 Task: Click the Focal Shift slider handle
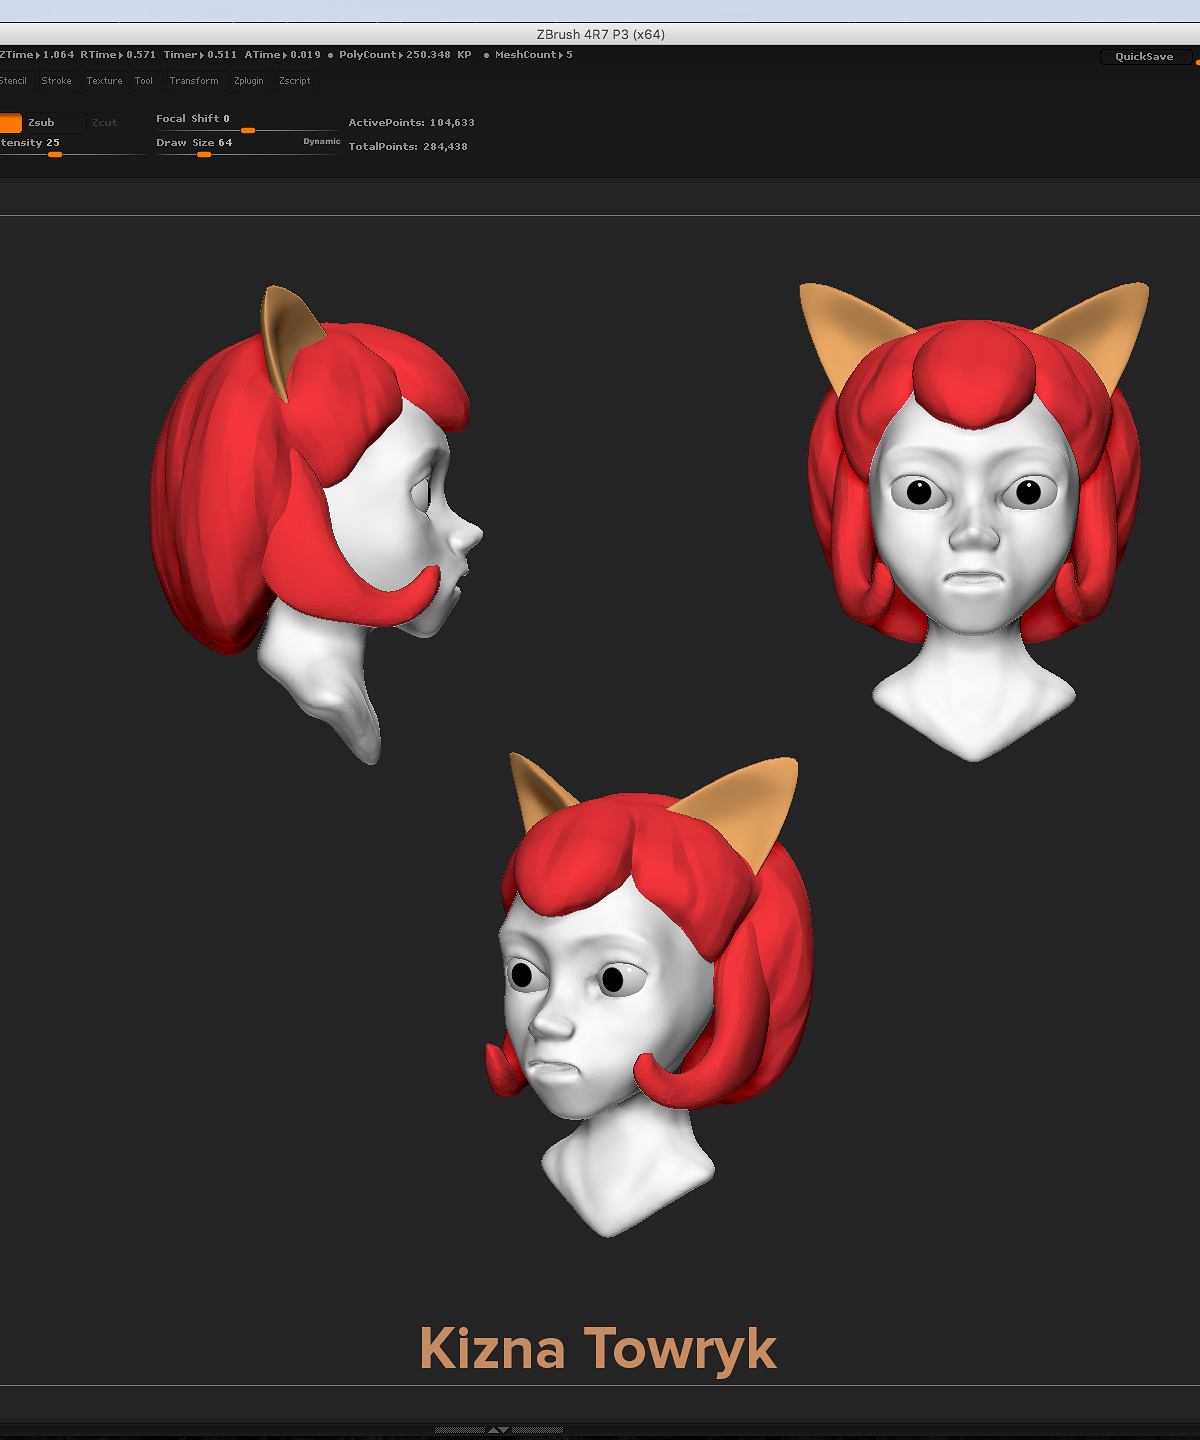(x=248, y=131)
